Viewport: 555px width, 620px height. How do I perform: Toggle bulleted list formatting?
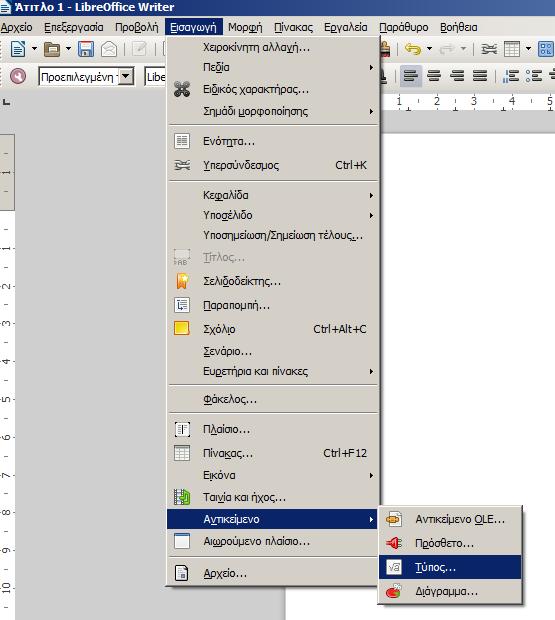tap(534, 76)
